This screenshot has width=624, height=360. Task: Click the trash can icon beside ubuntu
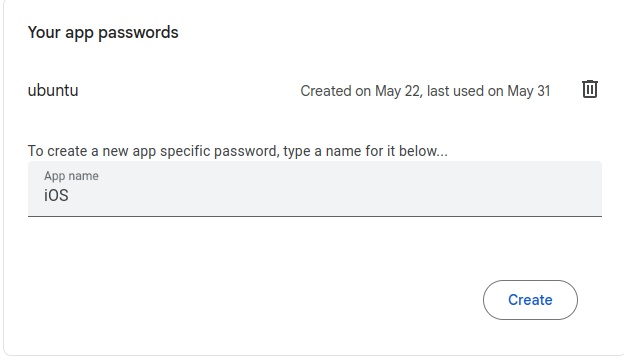pos(589,89)
